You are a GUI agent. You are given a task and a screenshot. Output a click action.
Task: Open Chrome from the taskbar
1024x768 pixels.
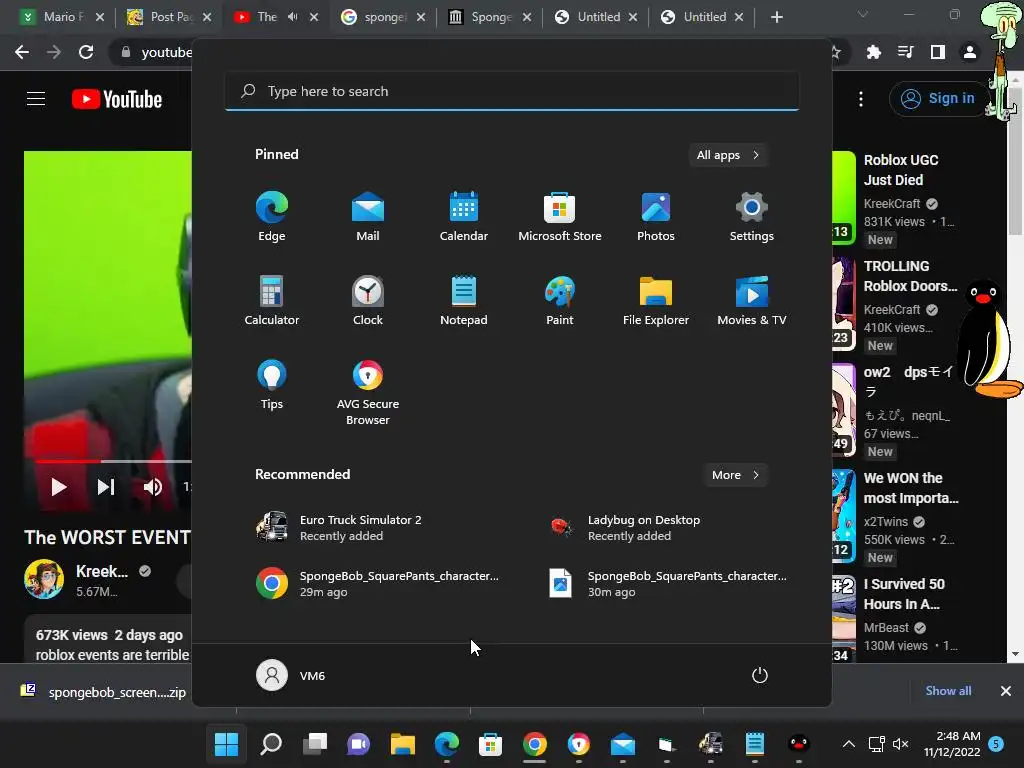tap(534, 744)
